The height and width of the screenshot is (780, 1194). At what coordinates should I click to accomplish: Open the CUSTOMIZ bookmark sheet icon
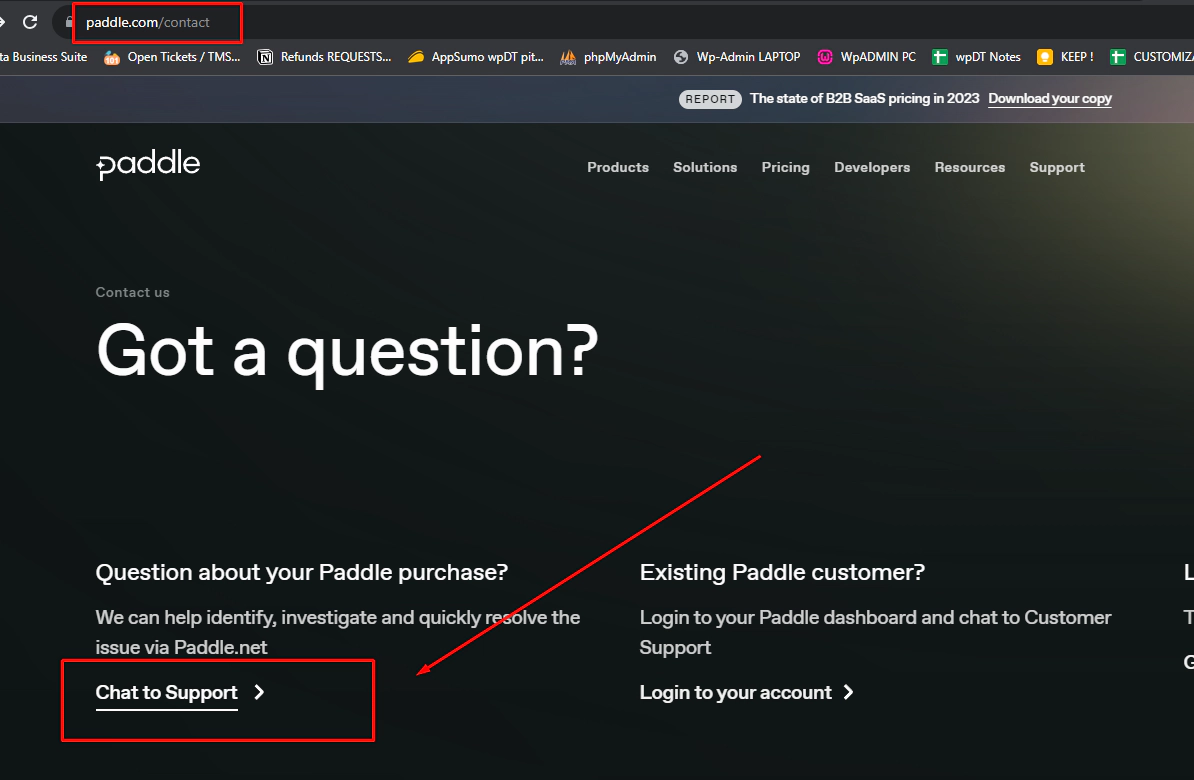1117,57
